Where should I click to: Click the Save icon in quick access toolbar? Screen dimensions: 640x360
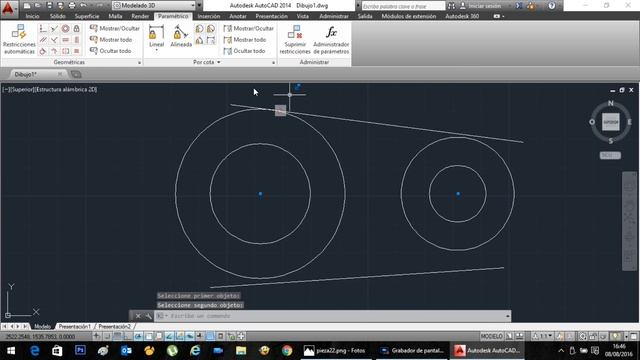49,6
